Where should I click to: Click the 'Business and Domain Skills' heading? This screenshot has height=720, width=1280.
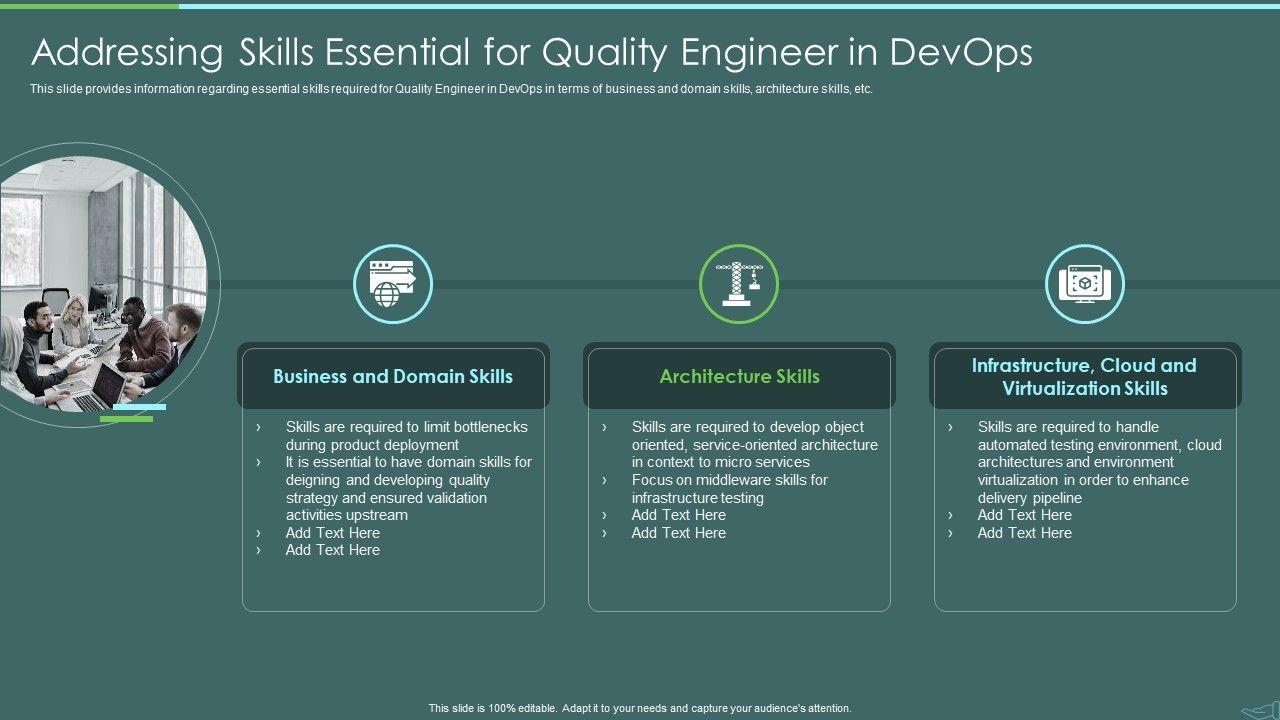tap(393, 377)
